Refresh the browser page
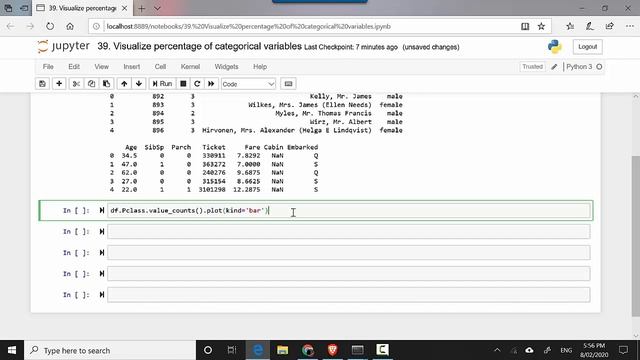Screen dimensions: 640x360 (50, 26)
